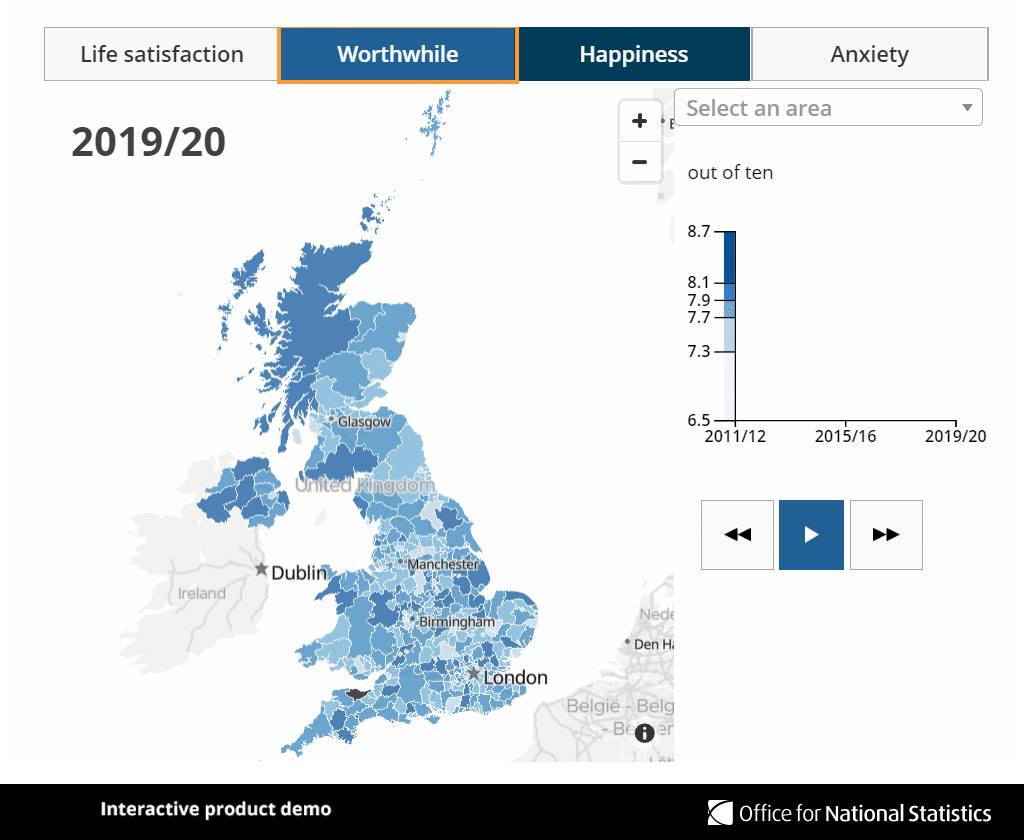Select the Worthwhile tab
The image size is (1024, 840).
pos(398,54)
